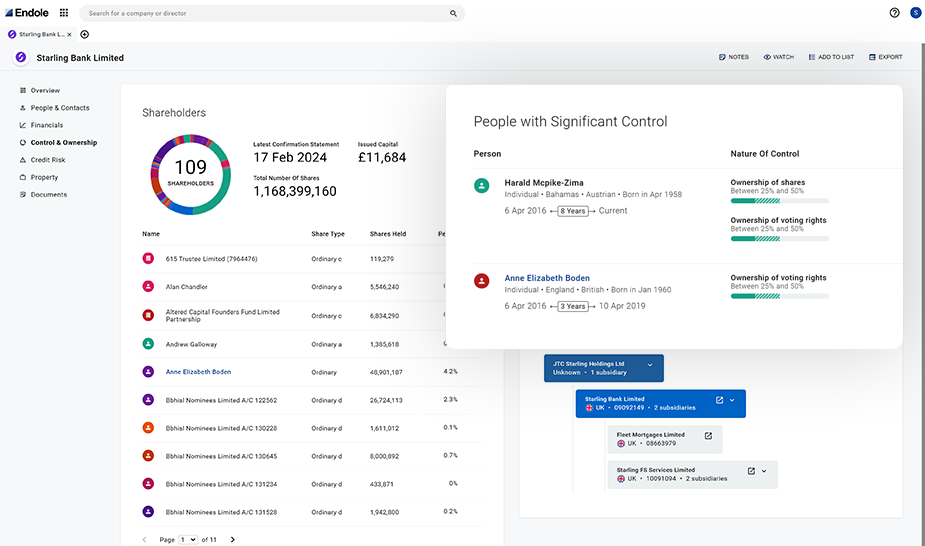925x546 pixels.
Task: Go to next shareholders page
Action: click(x=232, y=540)
